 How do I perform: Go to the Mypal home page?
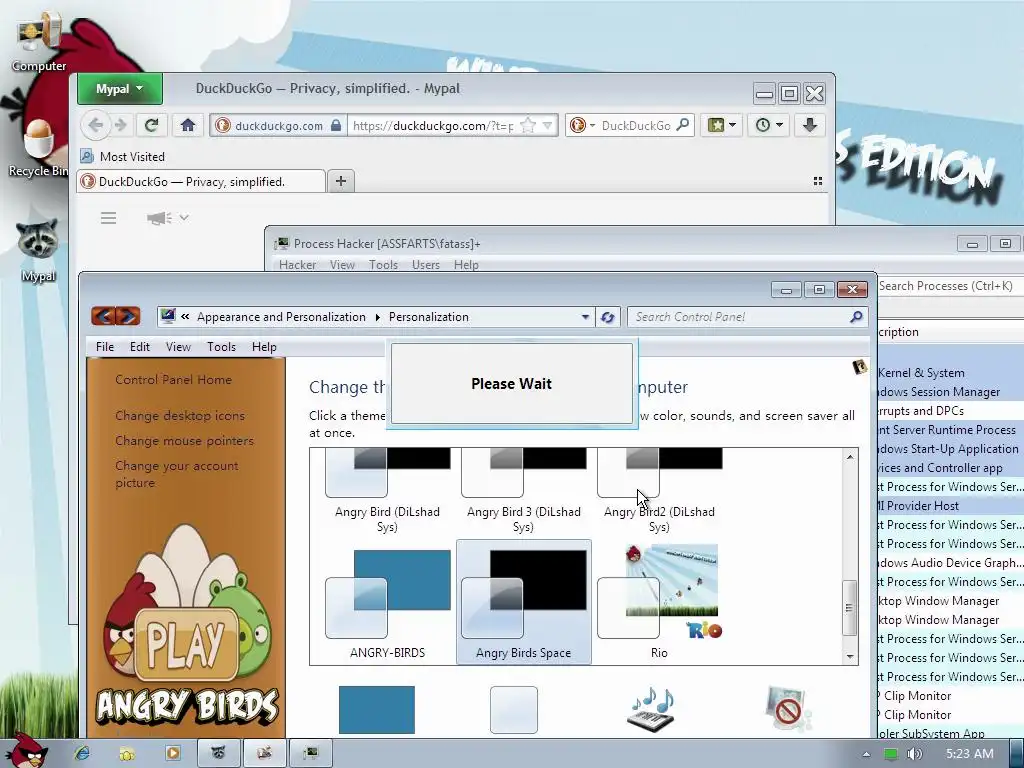(x=188, y=125)
